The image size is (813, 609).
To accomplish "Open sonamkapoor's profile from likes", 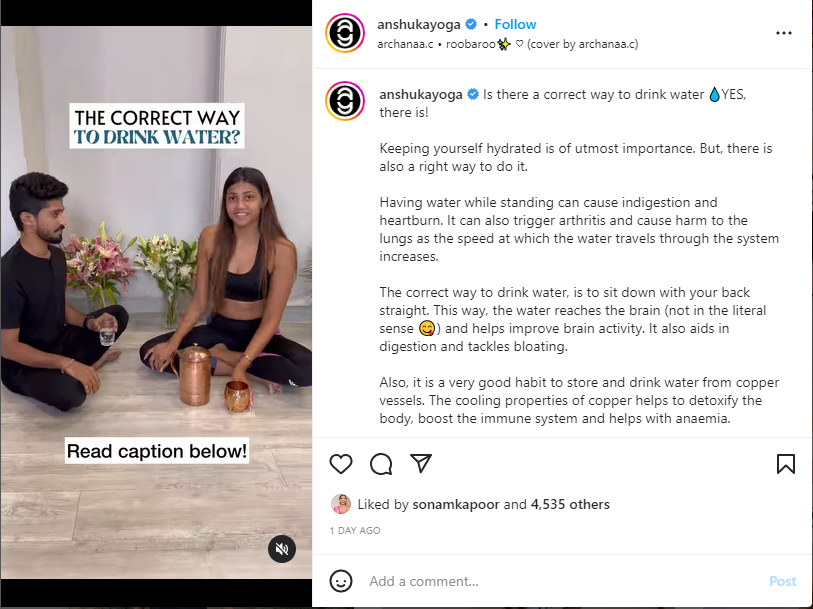I will (x=457, y=504).
